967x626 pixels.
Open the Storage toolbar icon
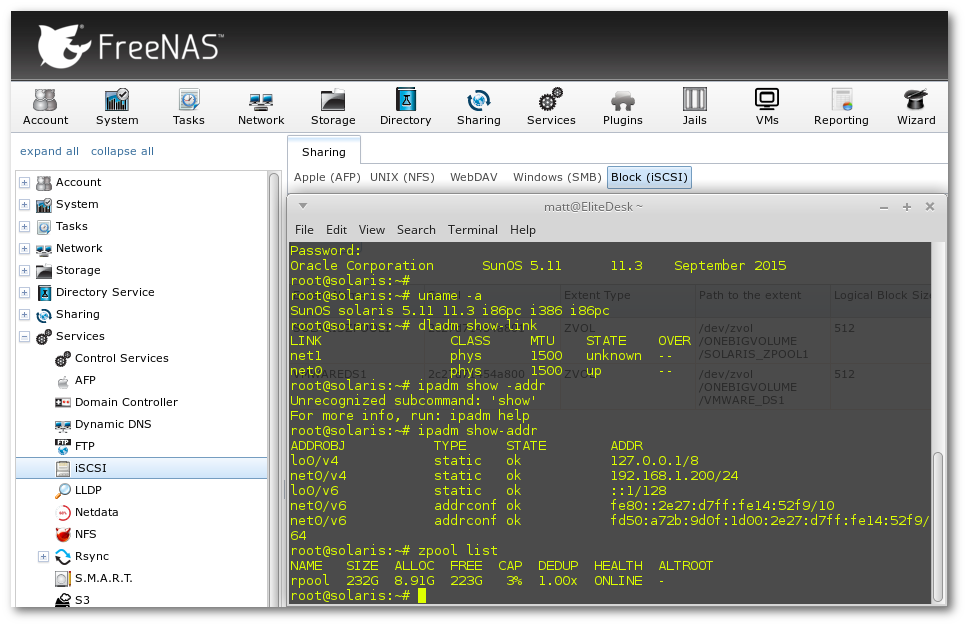[x=333, y=107]
